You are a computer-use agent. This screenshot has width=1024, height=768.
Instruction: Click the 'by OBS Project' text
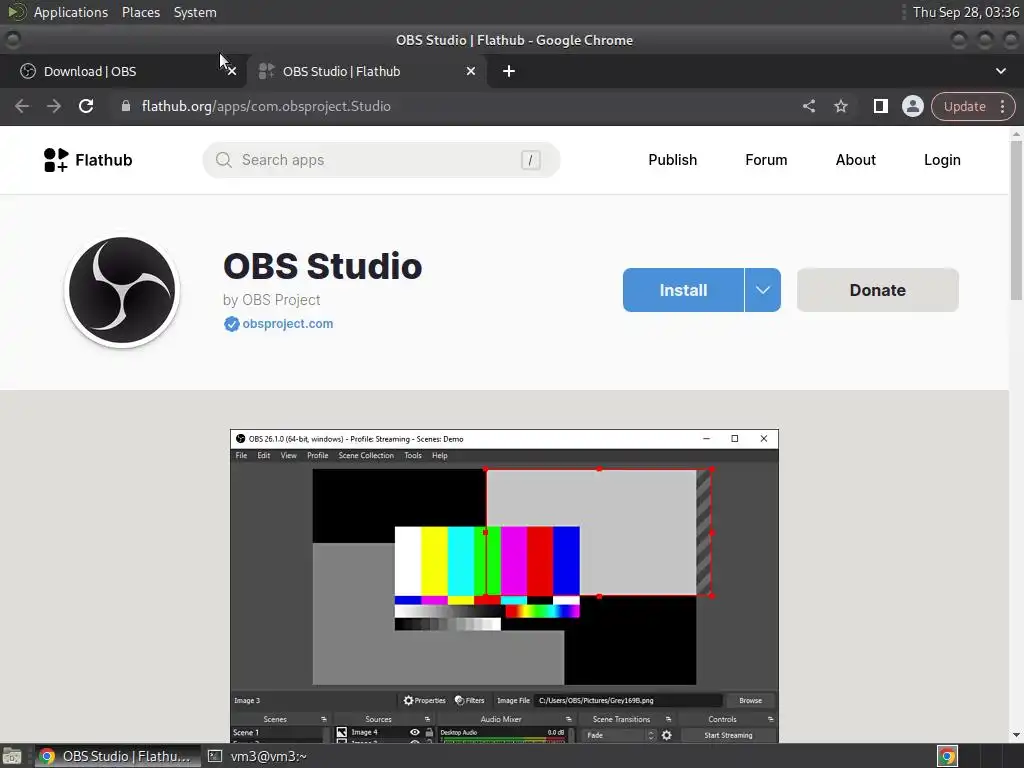(x=272, y=300)
